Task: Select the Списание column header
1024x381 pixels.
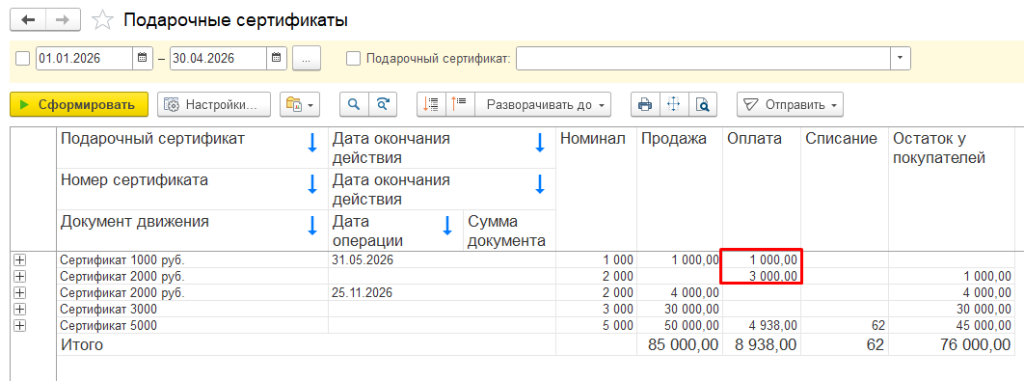Action: pyautogui.click(x=844, y=190)
